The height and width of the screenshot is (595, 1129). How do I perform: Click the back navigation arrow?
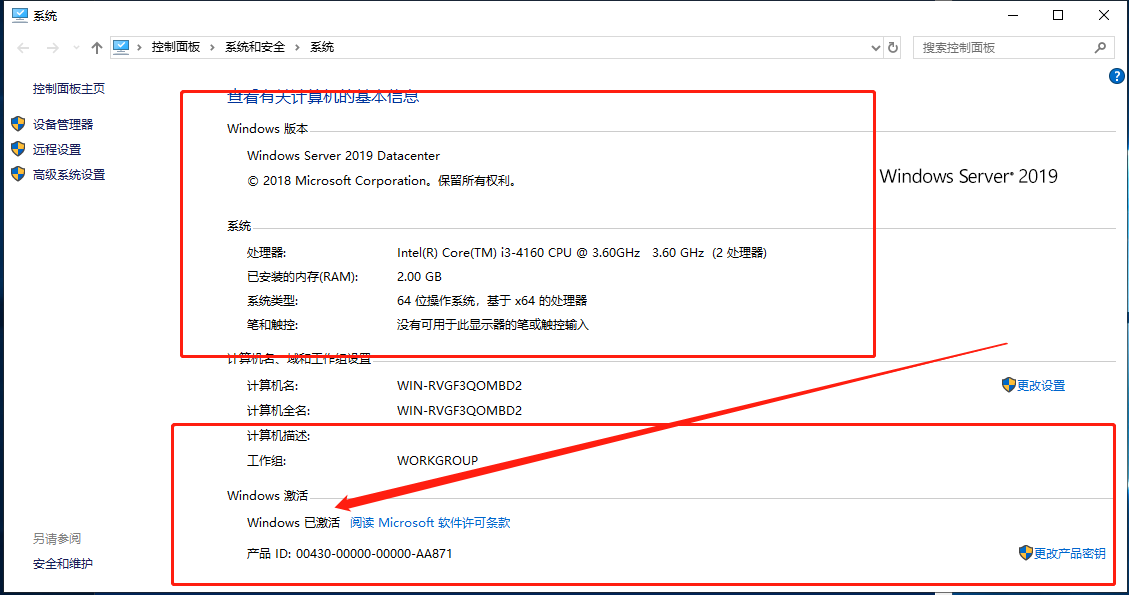tap(23, 48)
